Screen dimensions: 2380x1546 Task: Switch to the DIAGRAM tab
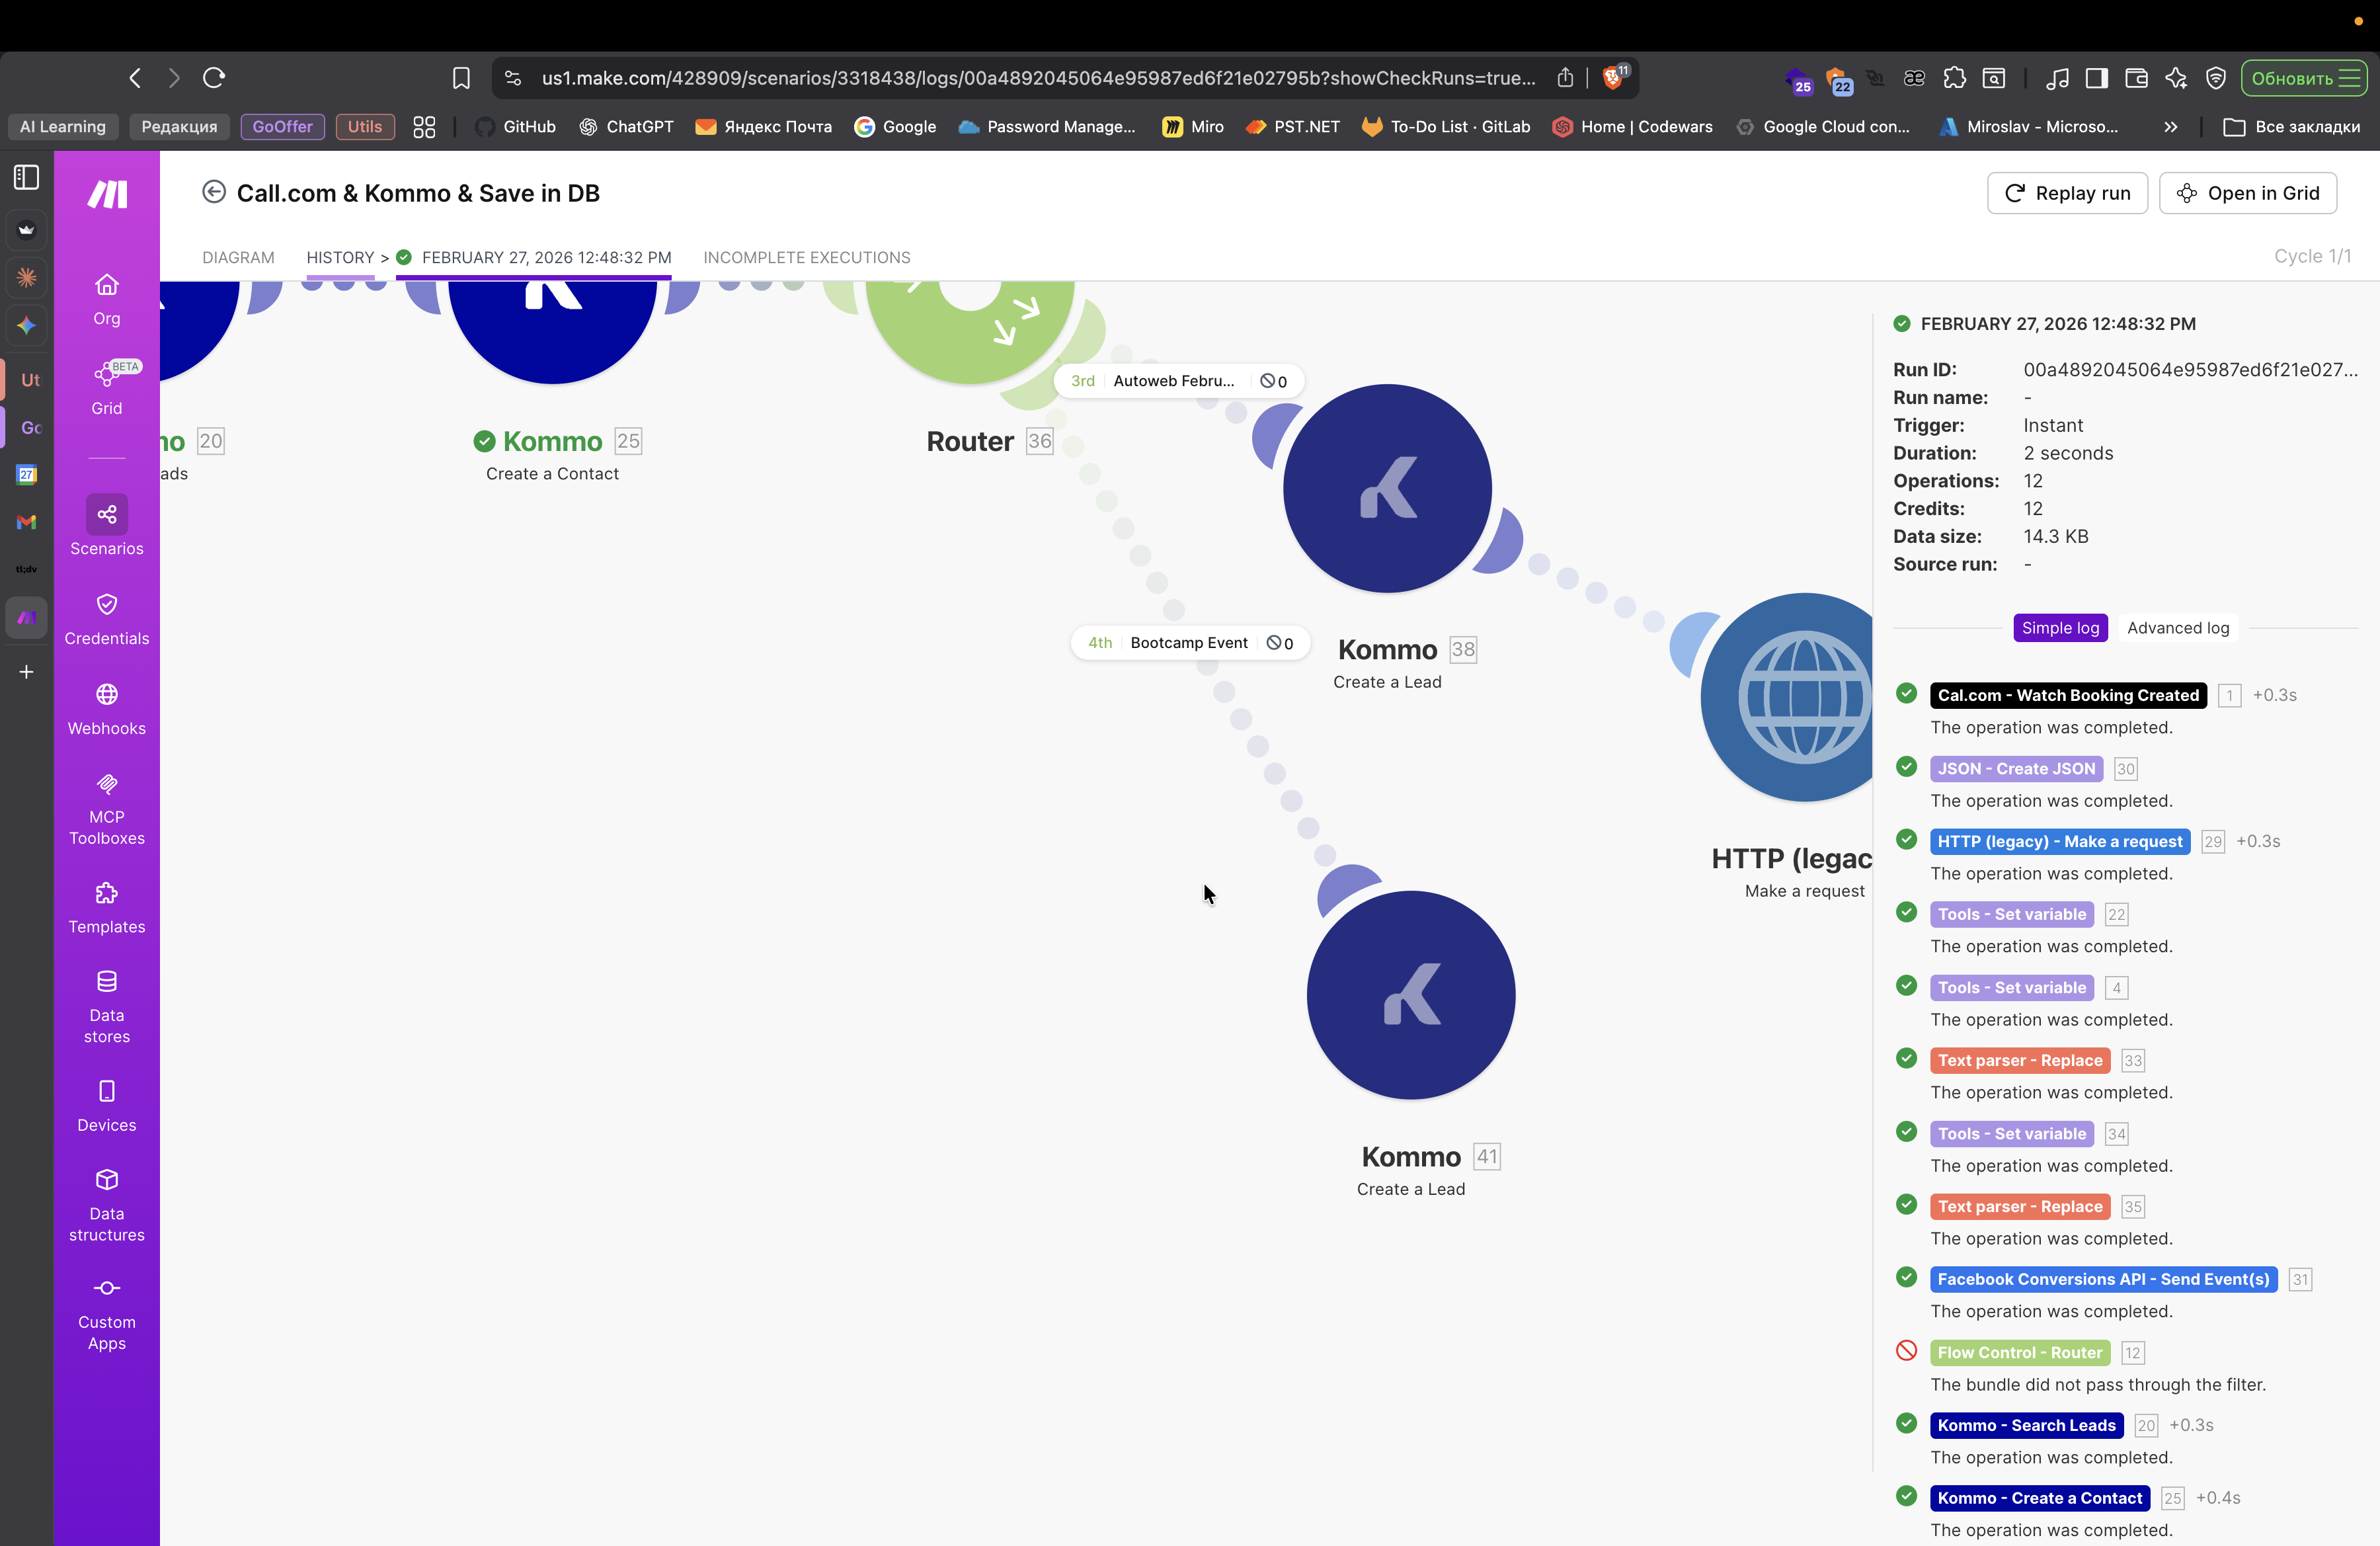coord(238,257)
